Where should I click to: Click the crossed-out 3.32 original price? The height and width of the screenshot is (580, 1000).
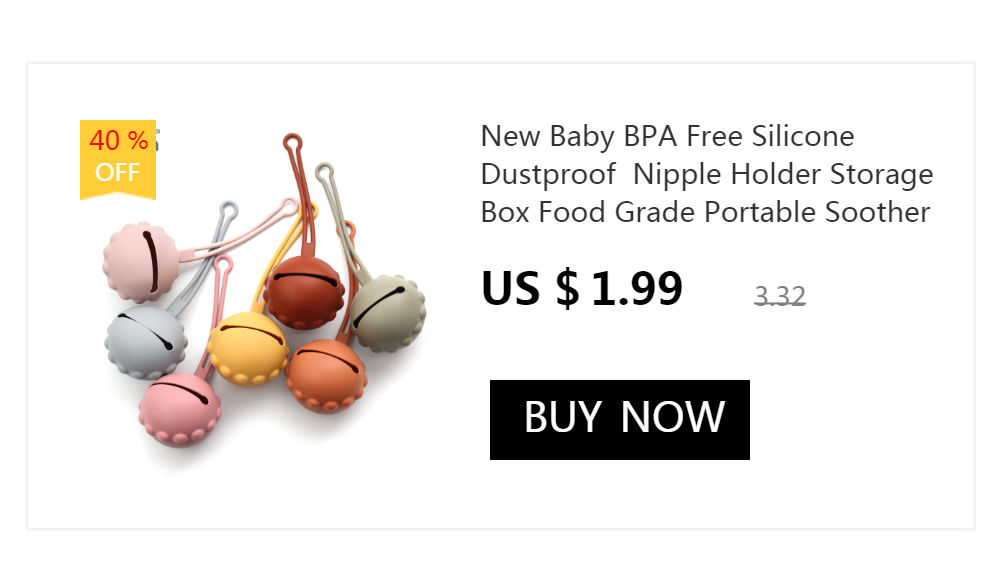pos(780,295)
